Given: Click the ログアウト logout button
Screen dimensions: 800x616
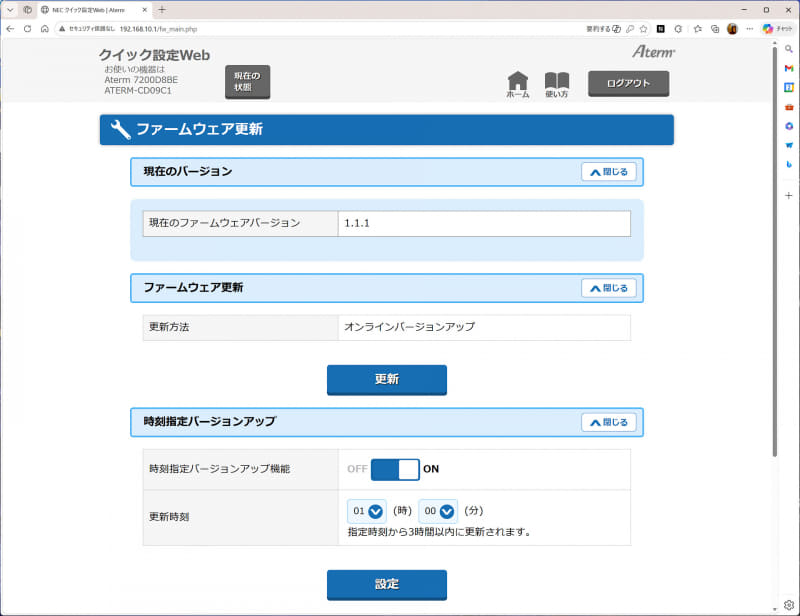Looking at the screenshot, I should point(631,82).
